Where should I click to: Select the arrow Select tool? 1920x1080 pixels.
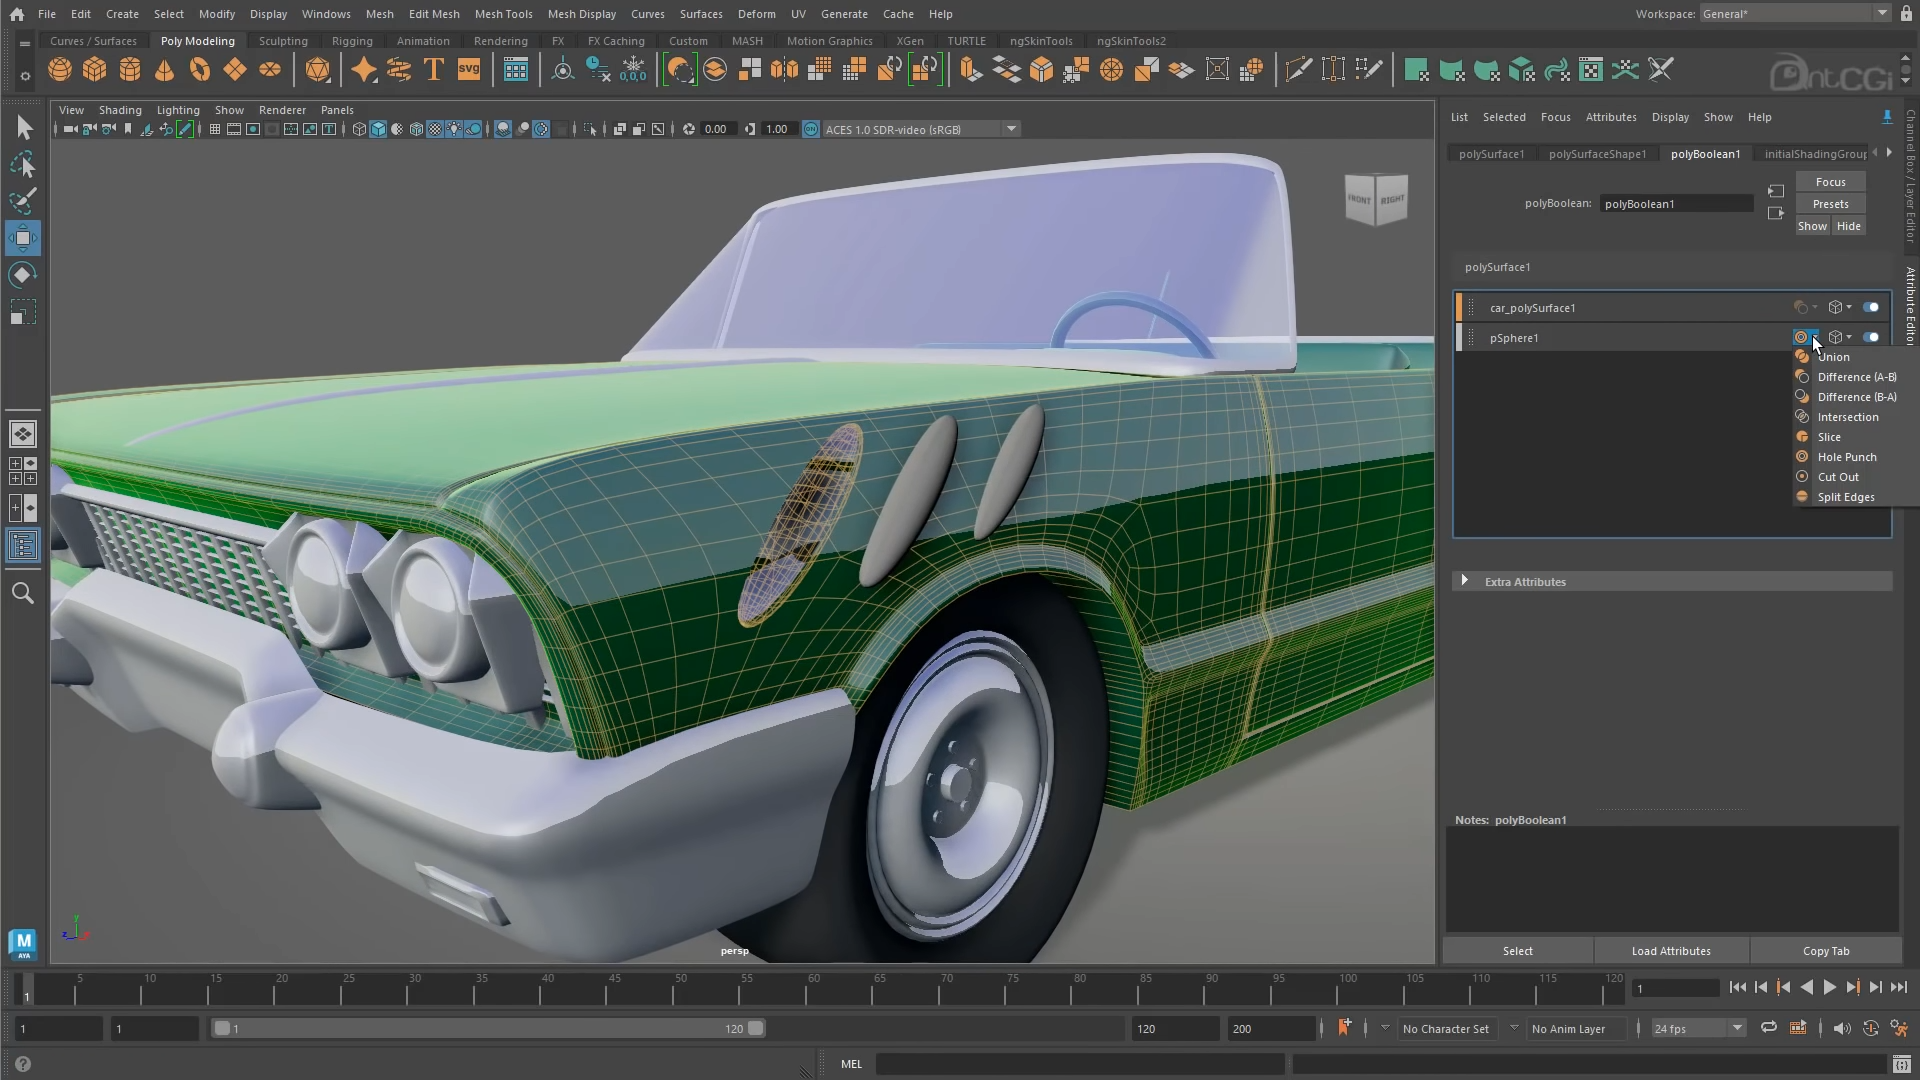pos(23,128)
